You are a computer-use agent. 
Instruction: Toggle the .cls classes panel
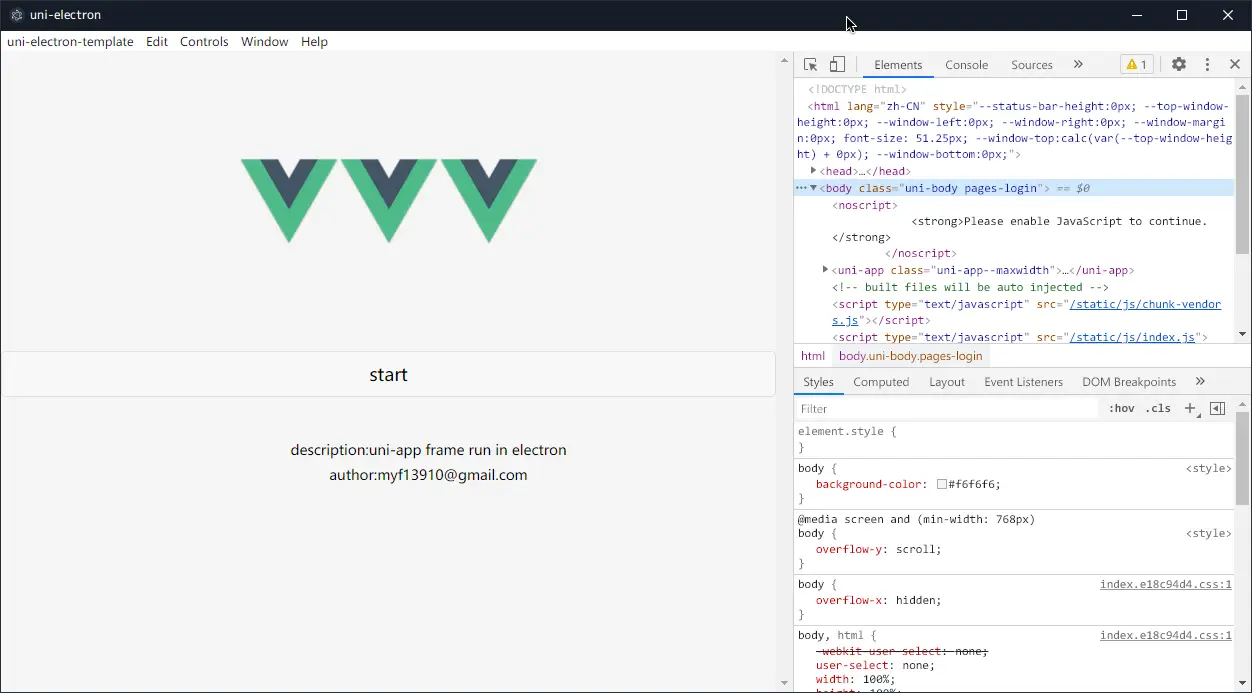1158,408
